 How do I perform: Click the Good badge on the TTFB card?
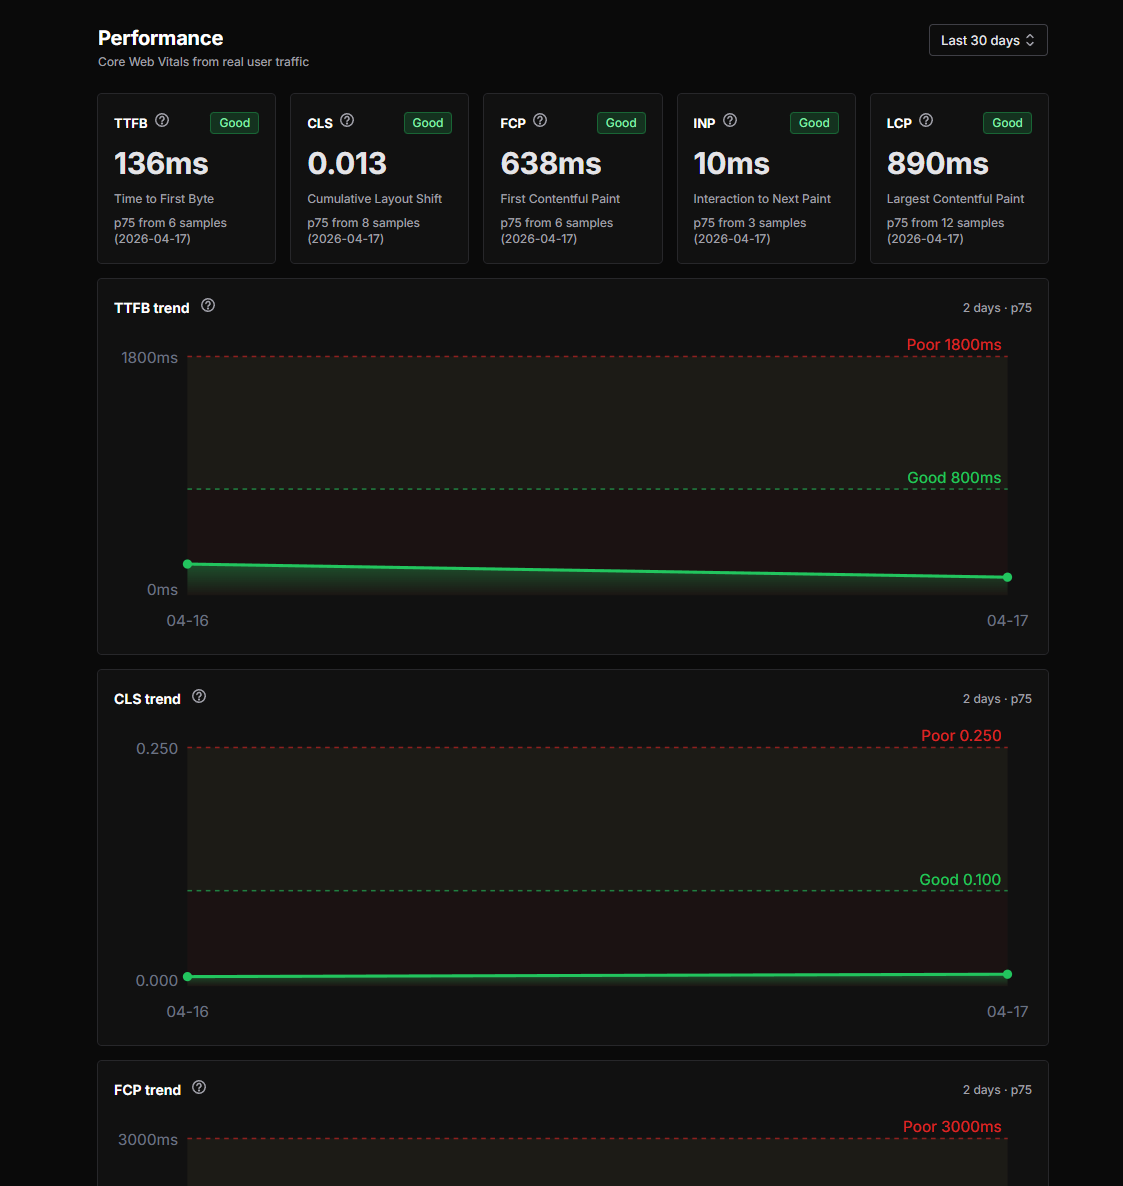tap(234, 122)
